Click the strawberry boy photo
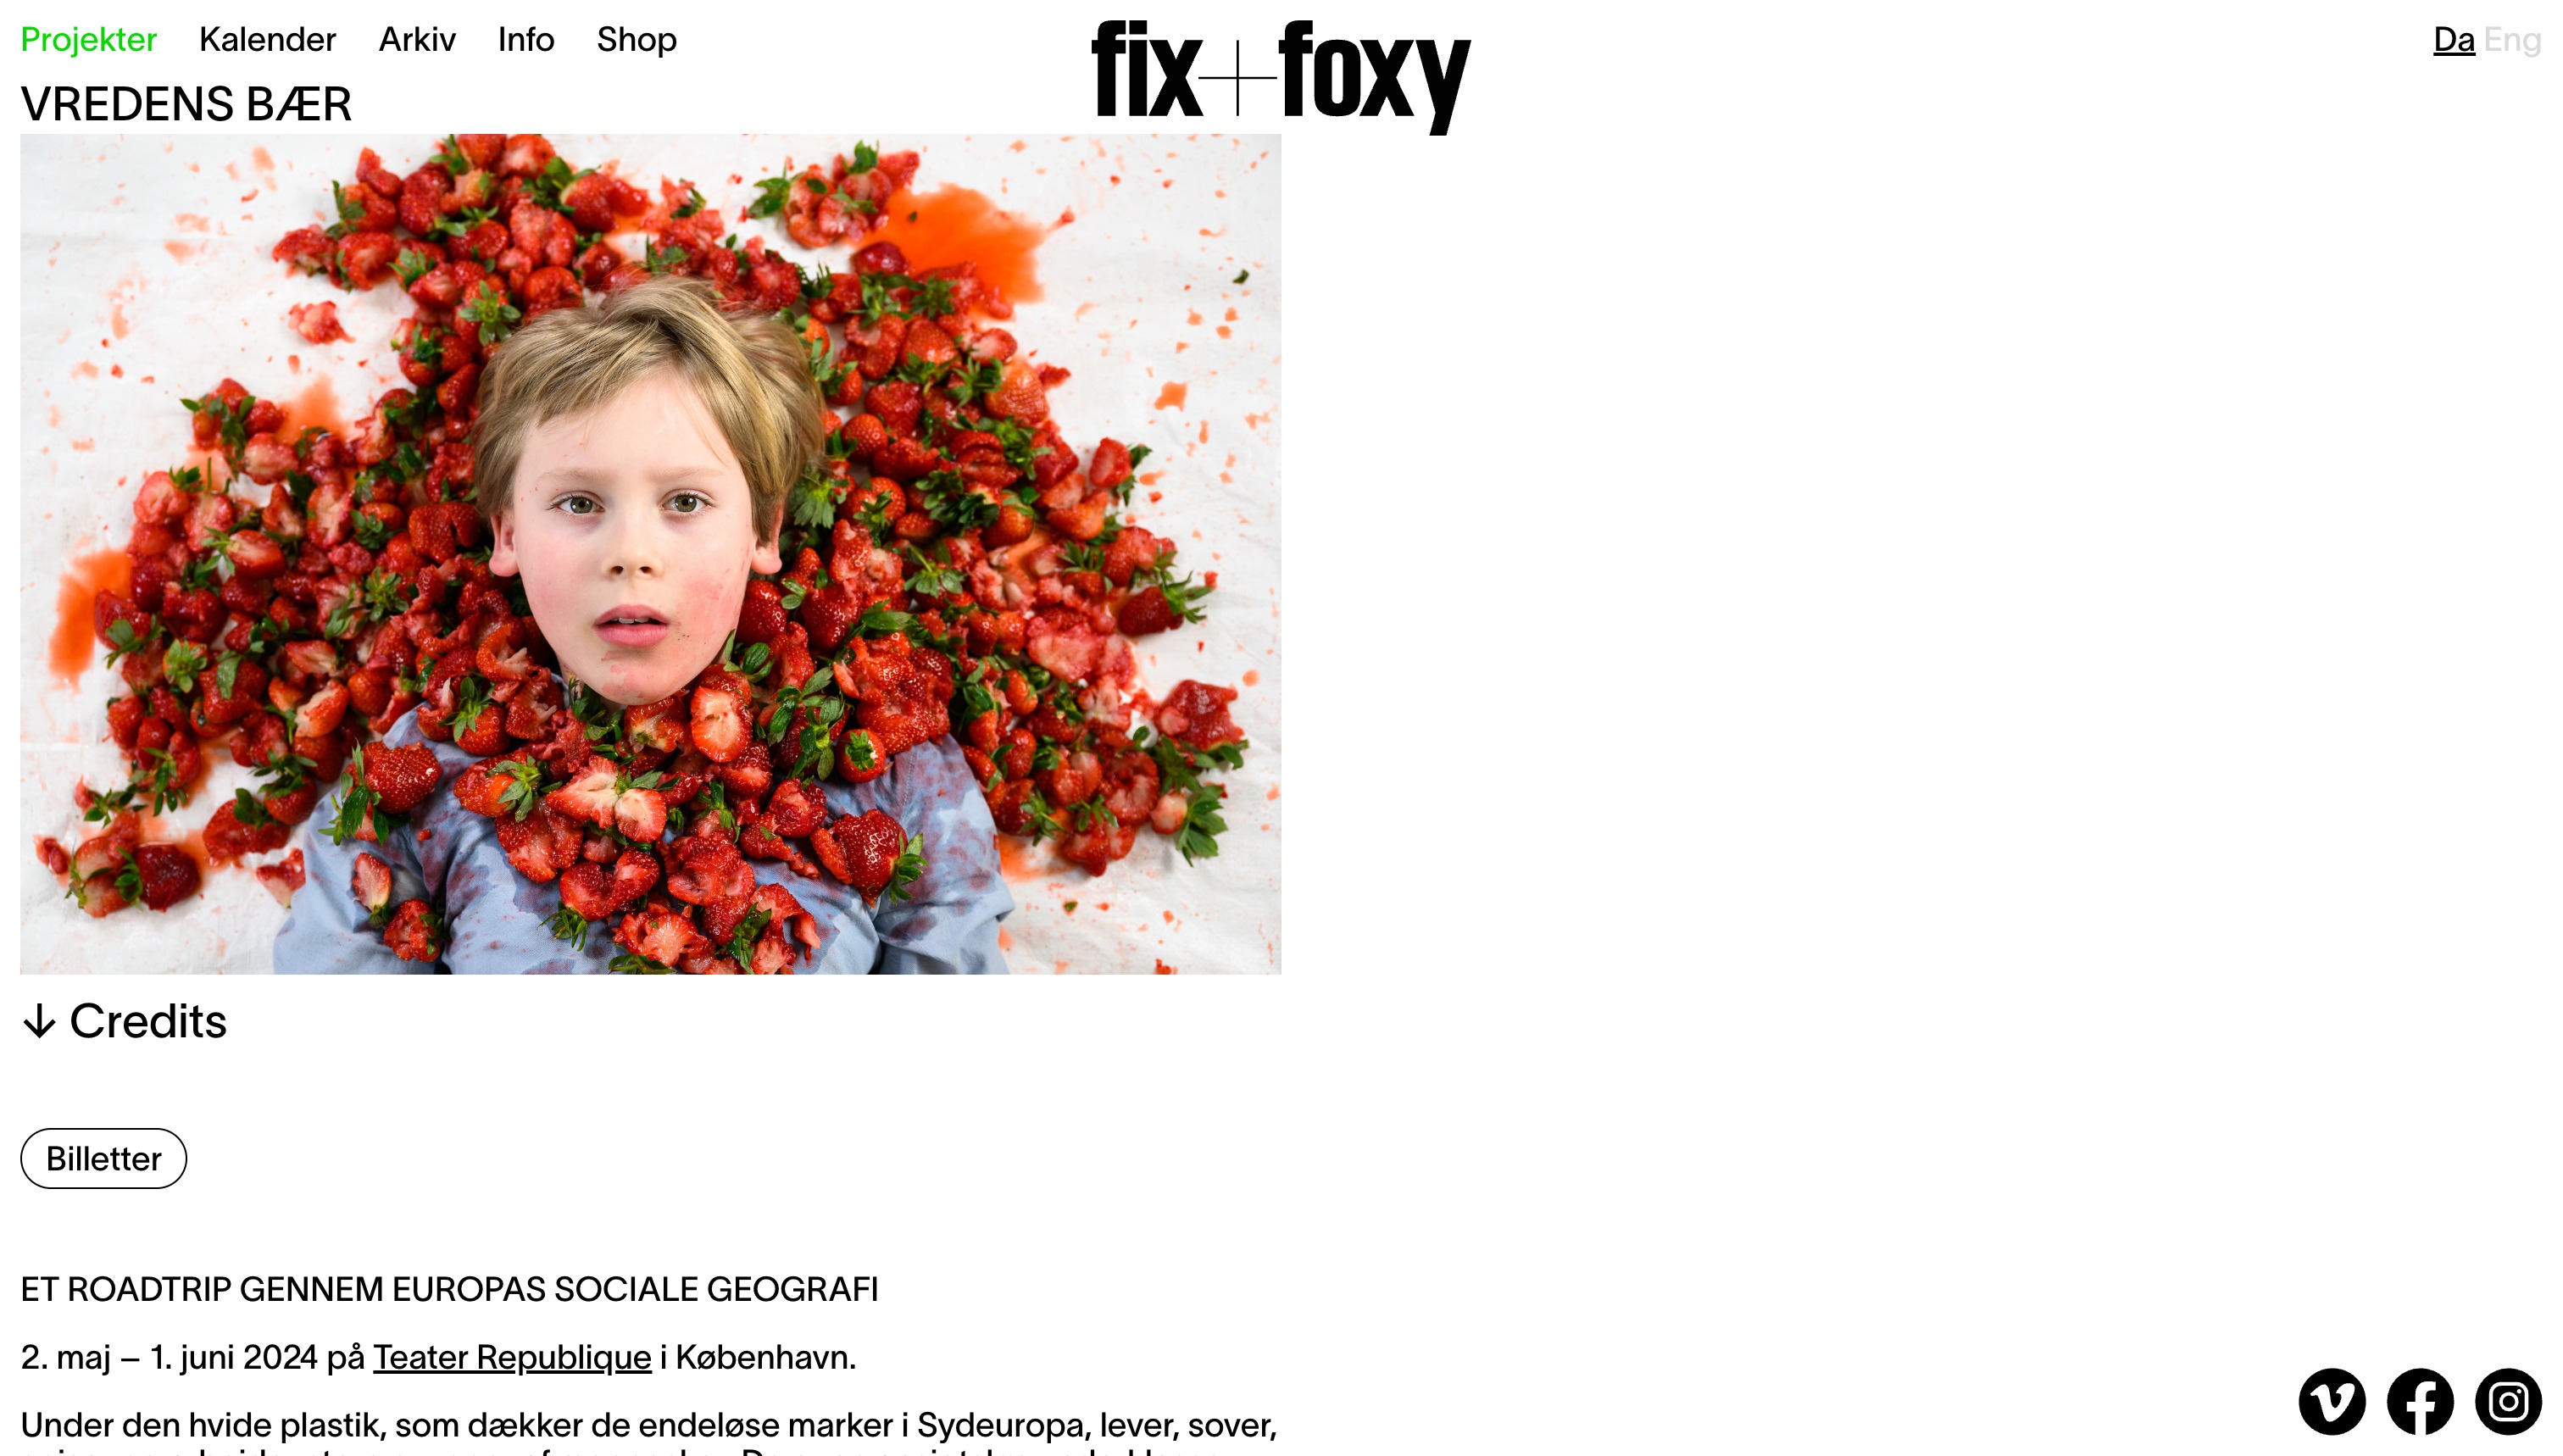2563x1456 pixels. [650, 554]
